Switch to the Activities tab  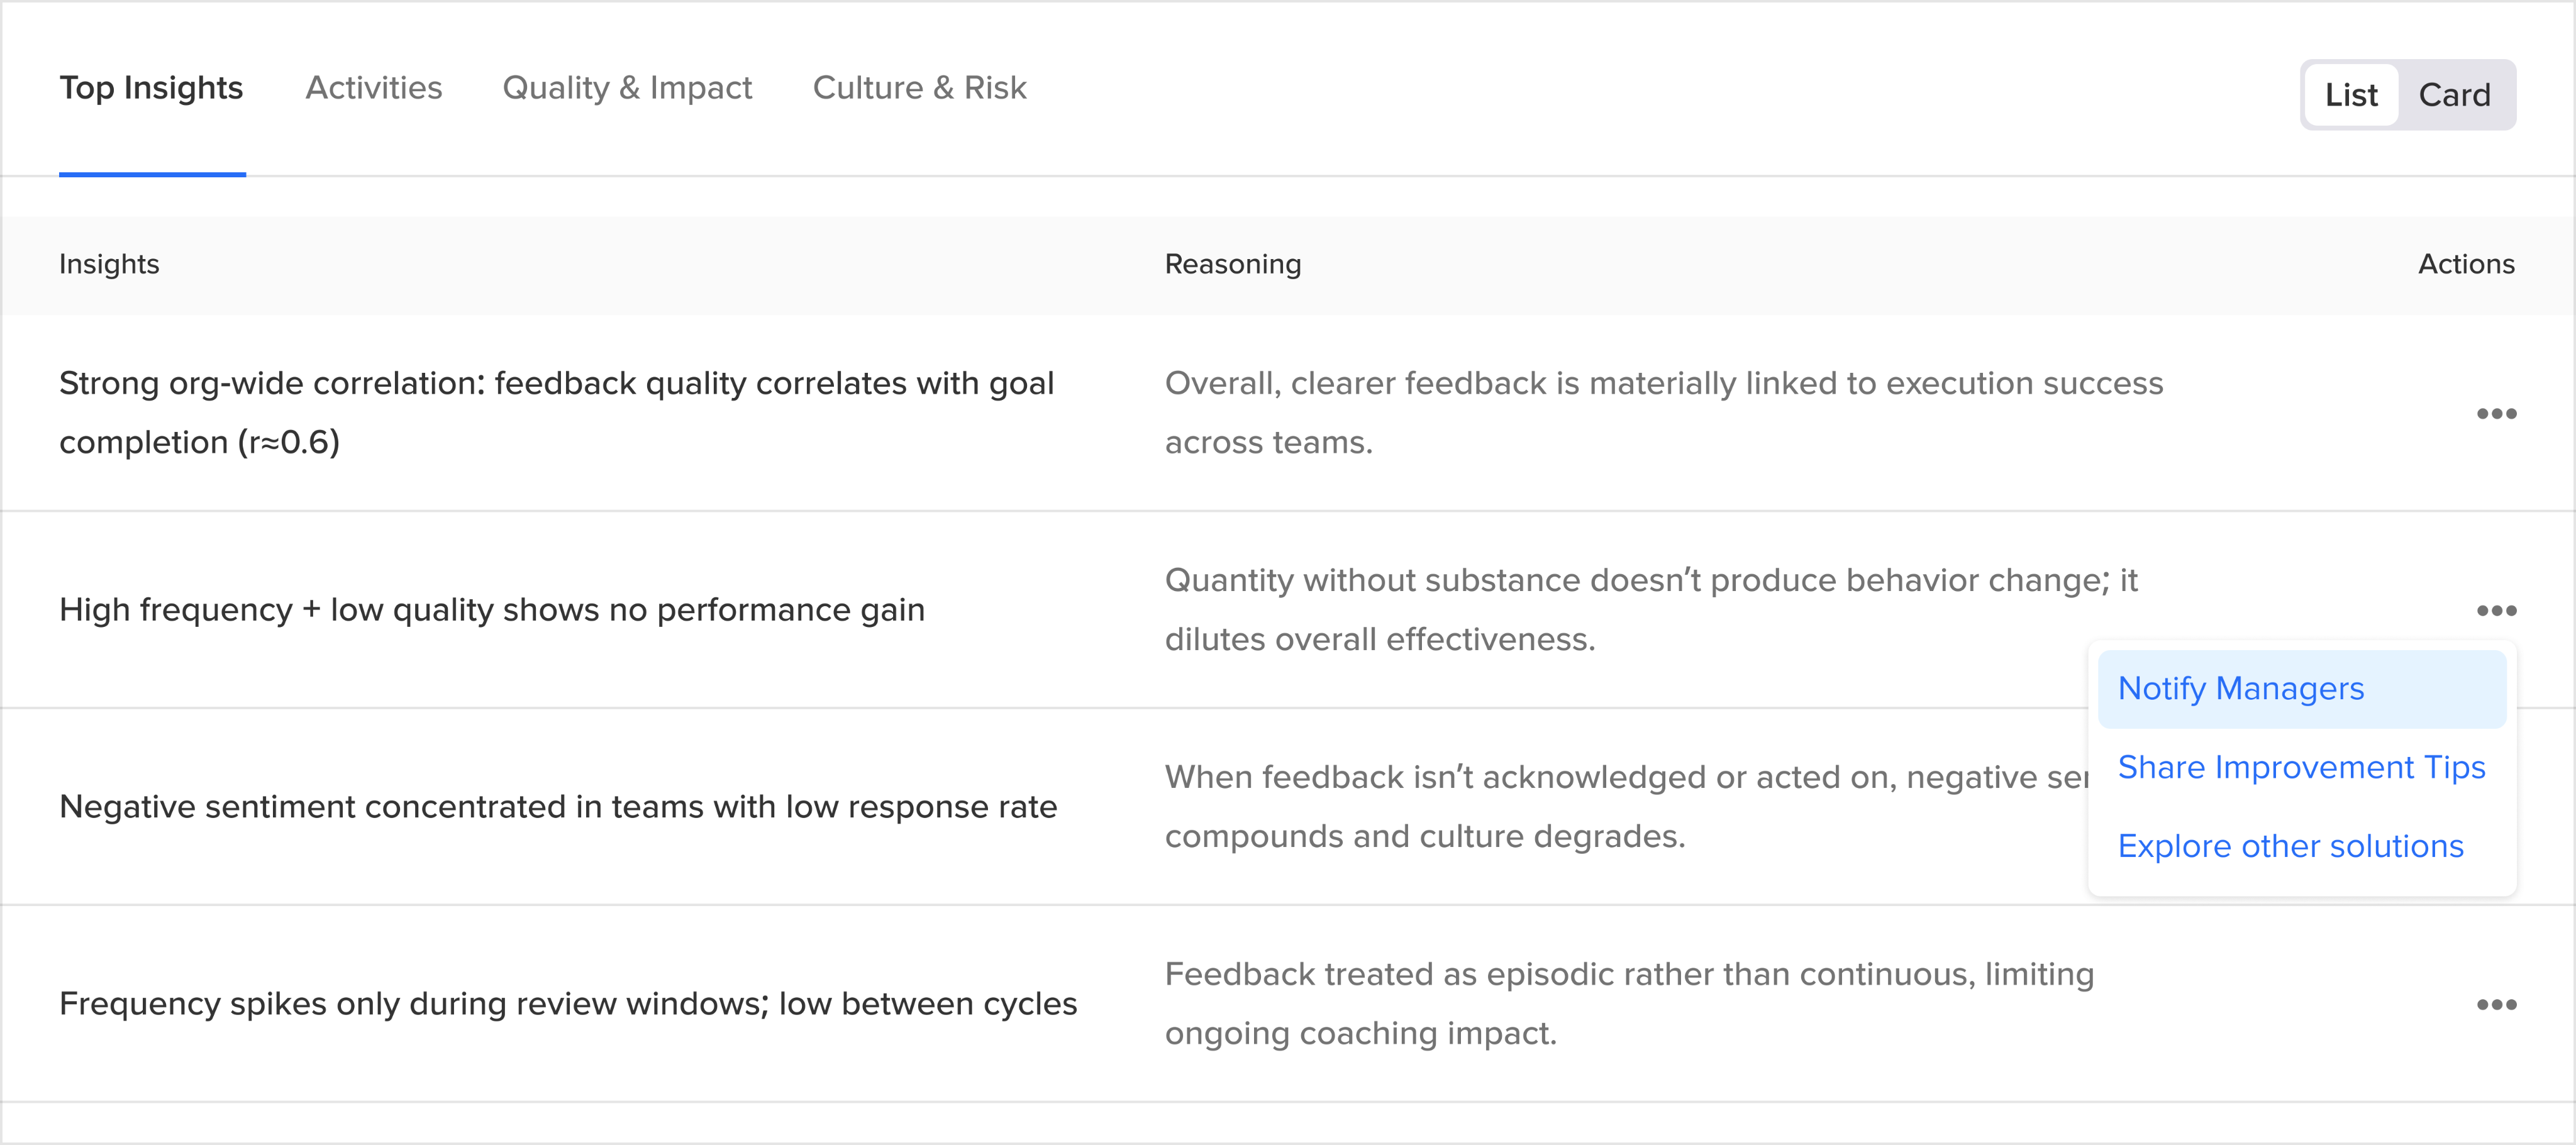[x=373, y=88]
